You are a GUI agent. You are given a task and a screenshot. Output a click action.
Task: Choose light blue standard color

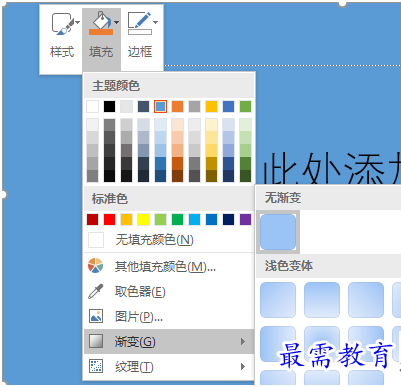[x=194, y=219]
